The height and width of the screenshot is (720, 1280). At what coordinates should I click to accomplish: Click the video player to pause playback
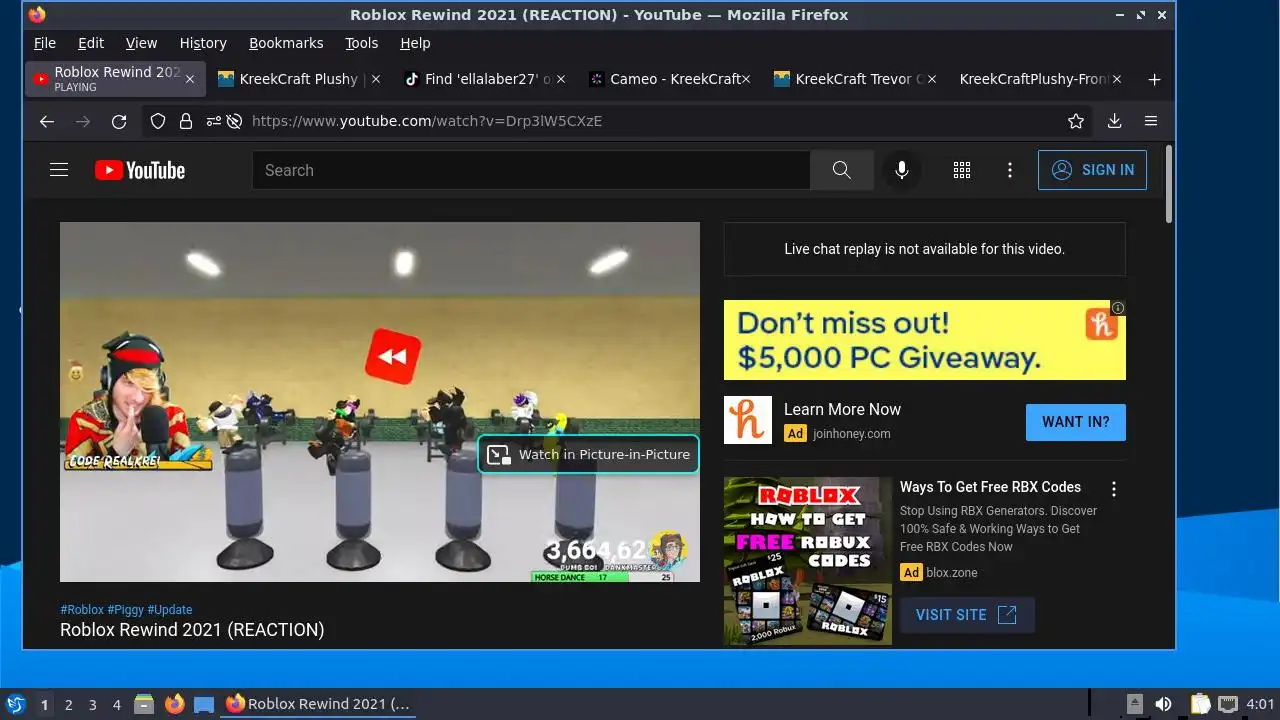pos(380,402)
